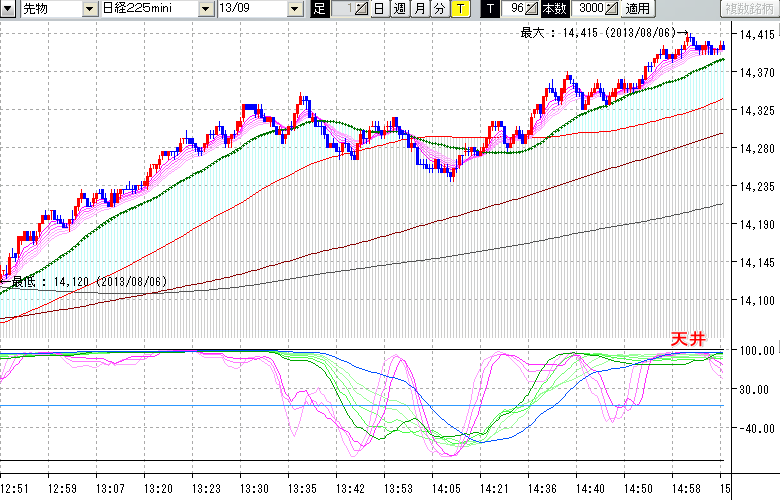Click the red 天井 ceiling label
The image size is (780, 500).
pos(688,340)
